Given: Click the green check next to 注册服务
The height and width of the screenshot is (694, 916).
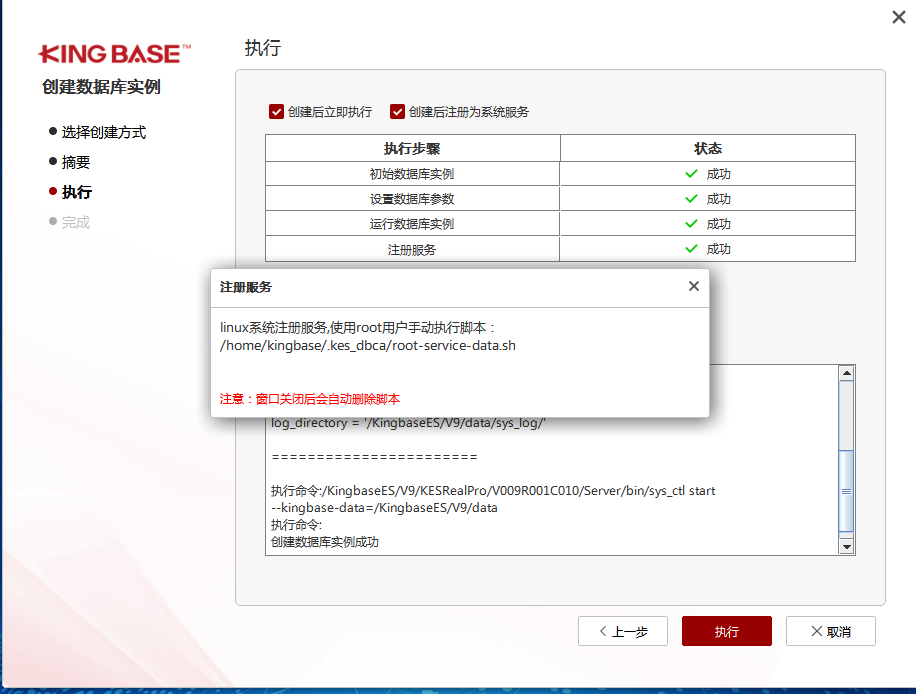Looking at the screenshot, I should pyautogui.click(x=689, y=248).
